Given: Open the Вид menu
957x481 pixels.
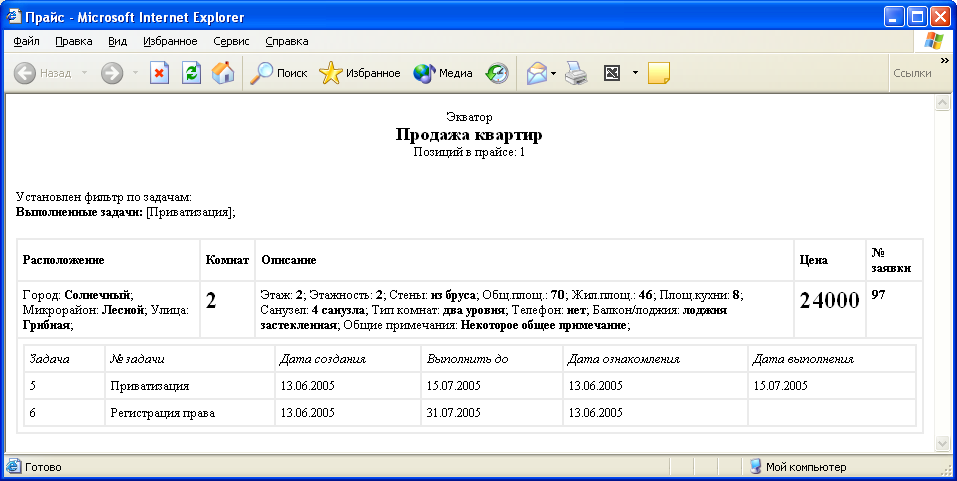Looking at the screenshot, I should [118, 42].
